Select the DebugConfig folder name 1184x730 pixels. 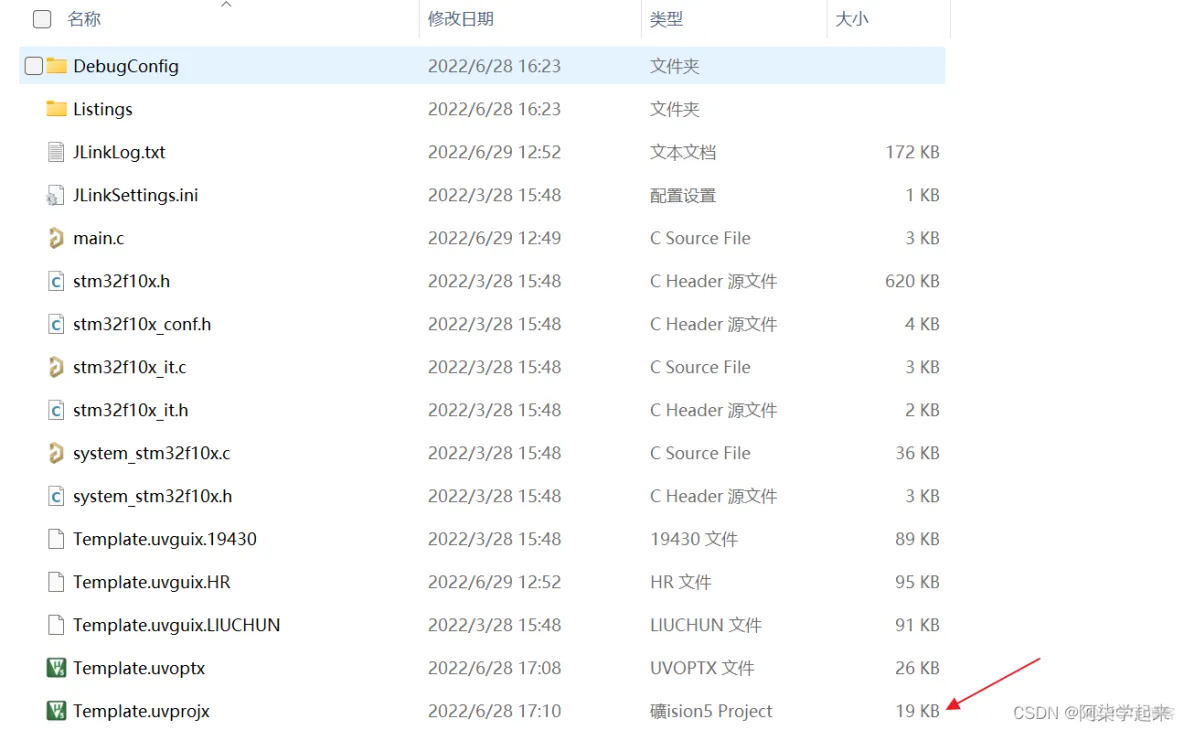(x=126, y=66)
